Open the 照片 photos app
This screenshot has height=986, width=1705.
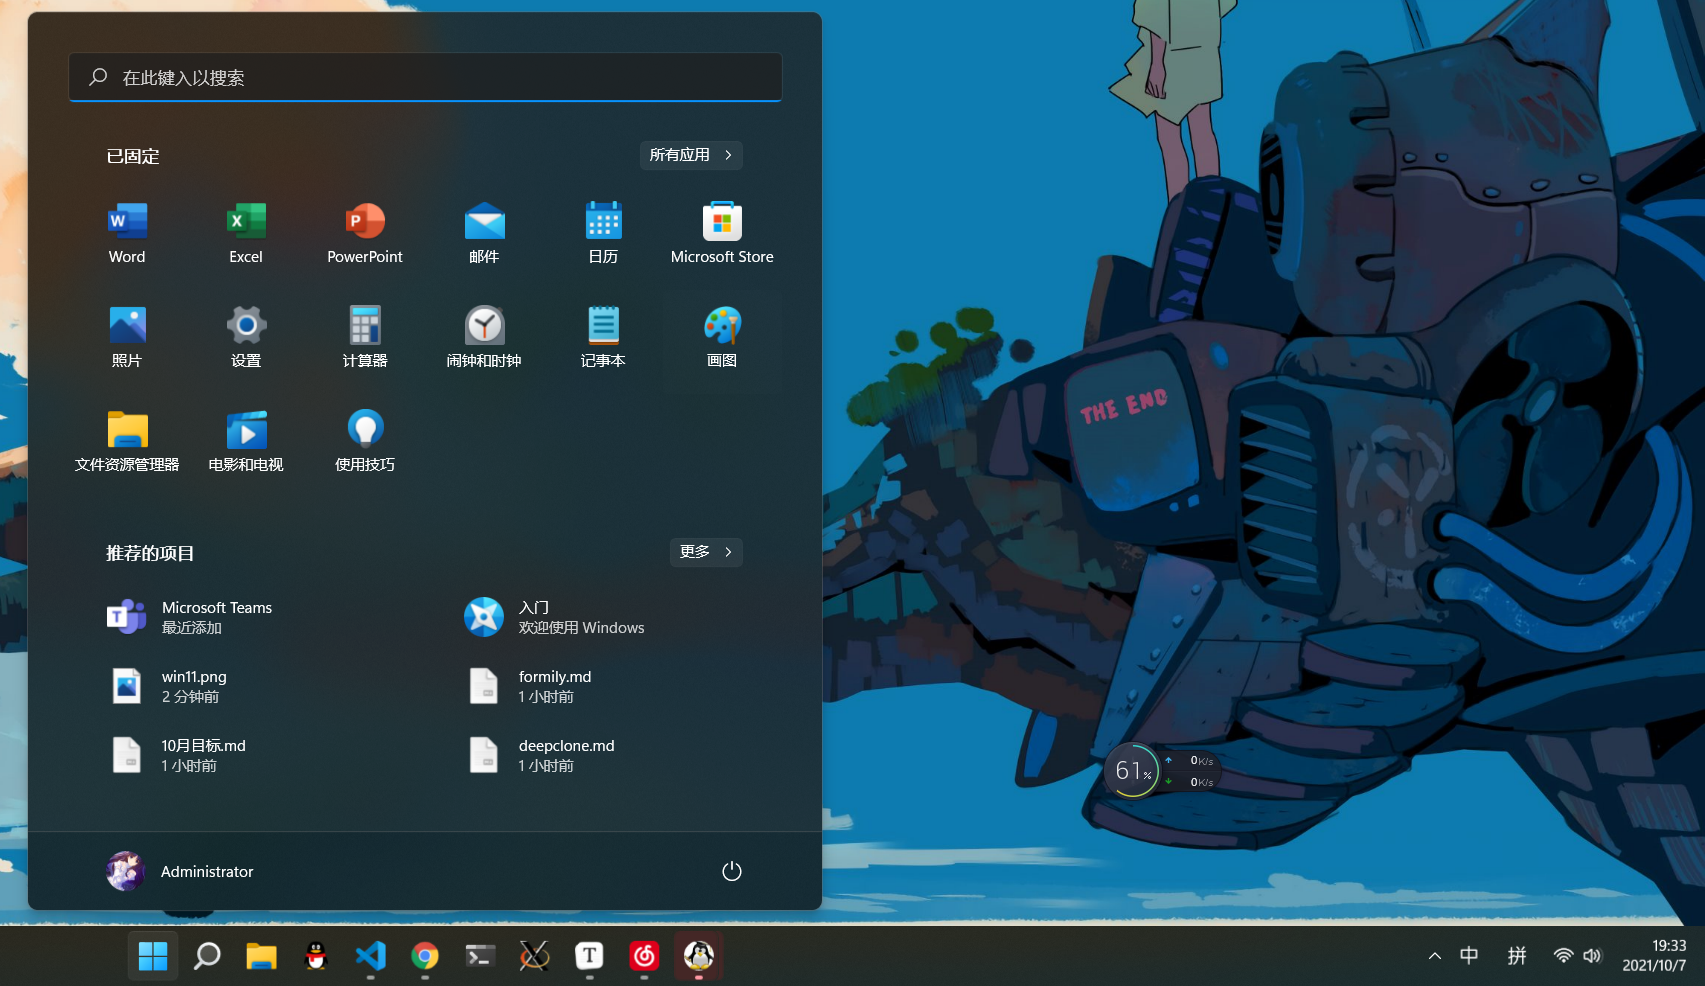127,337
